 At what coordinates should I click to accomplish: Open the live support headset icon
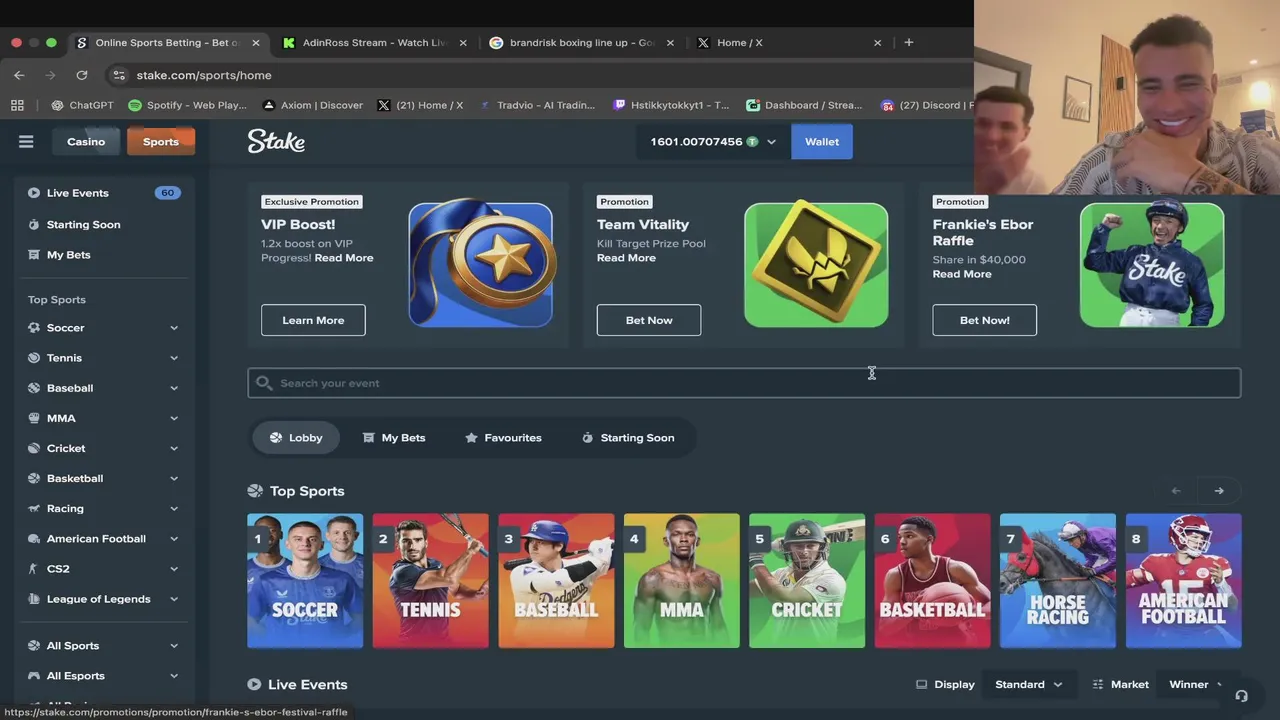[x=1241, y=696]
